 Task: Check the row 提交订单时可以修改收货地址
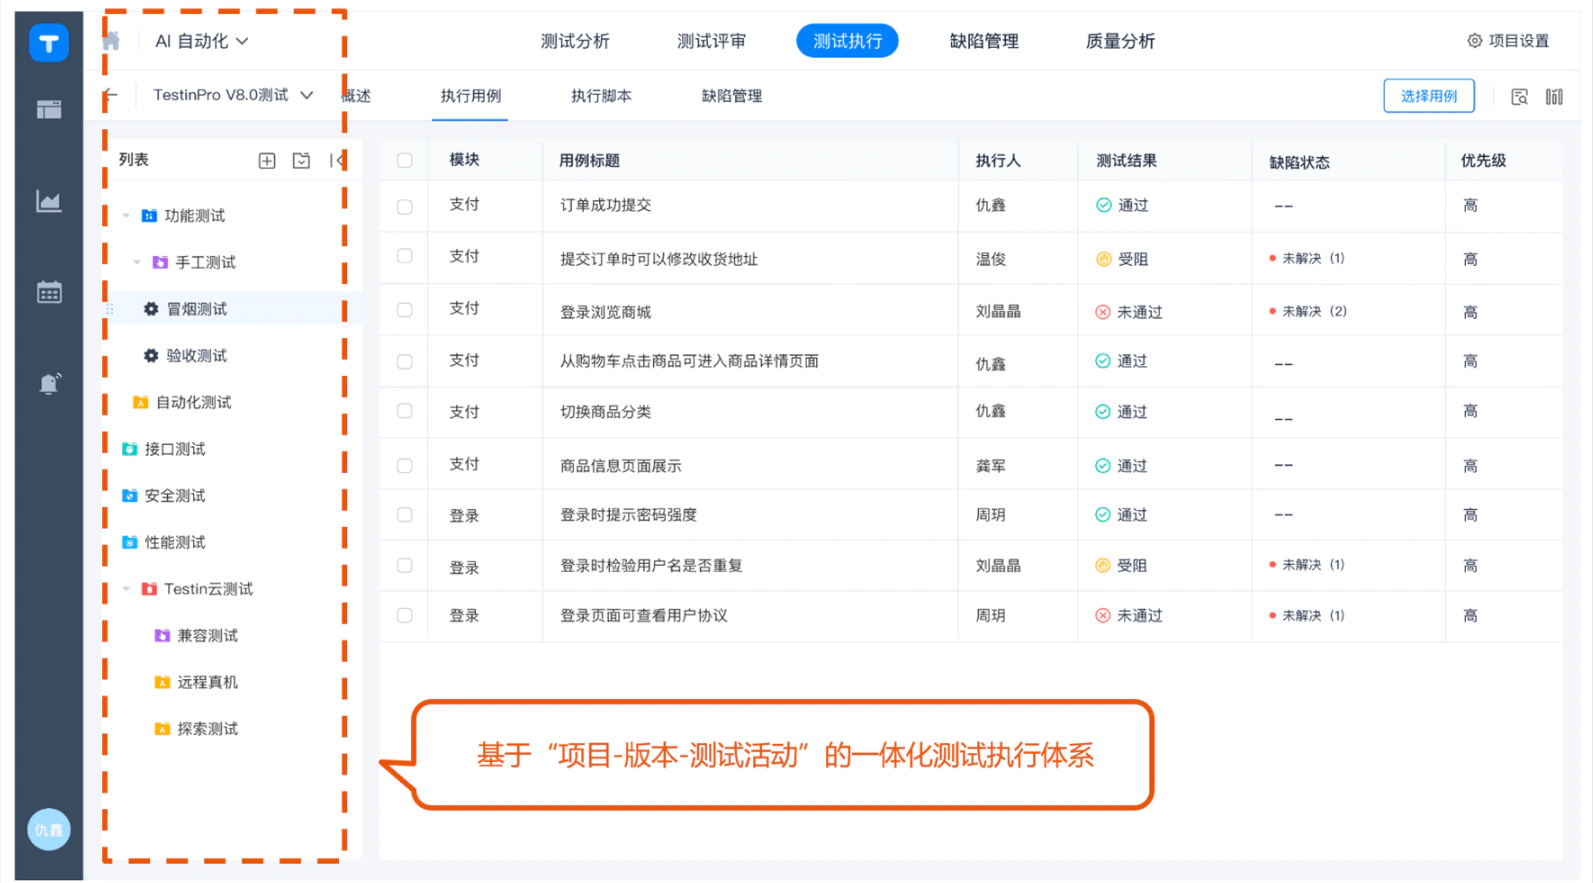(x=404, y=257)
